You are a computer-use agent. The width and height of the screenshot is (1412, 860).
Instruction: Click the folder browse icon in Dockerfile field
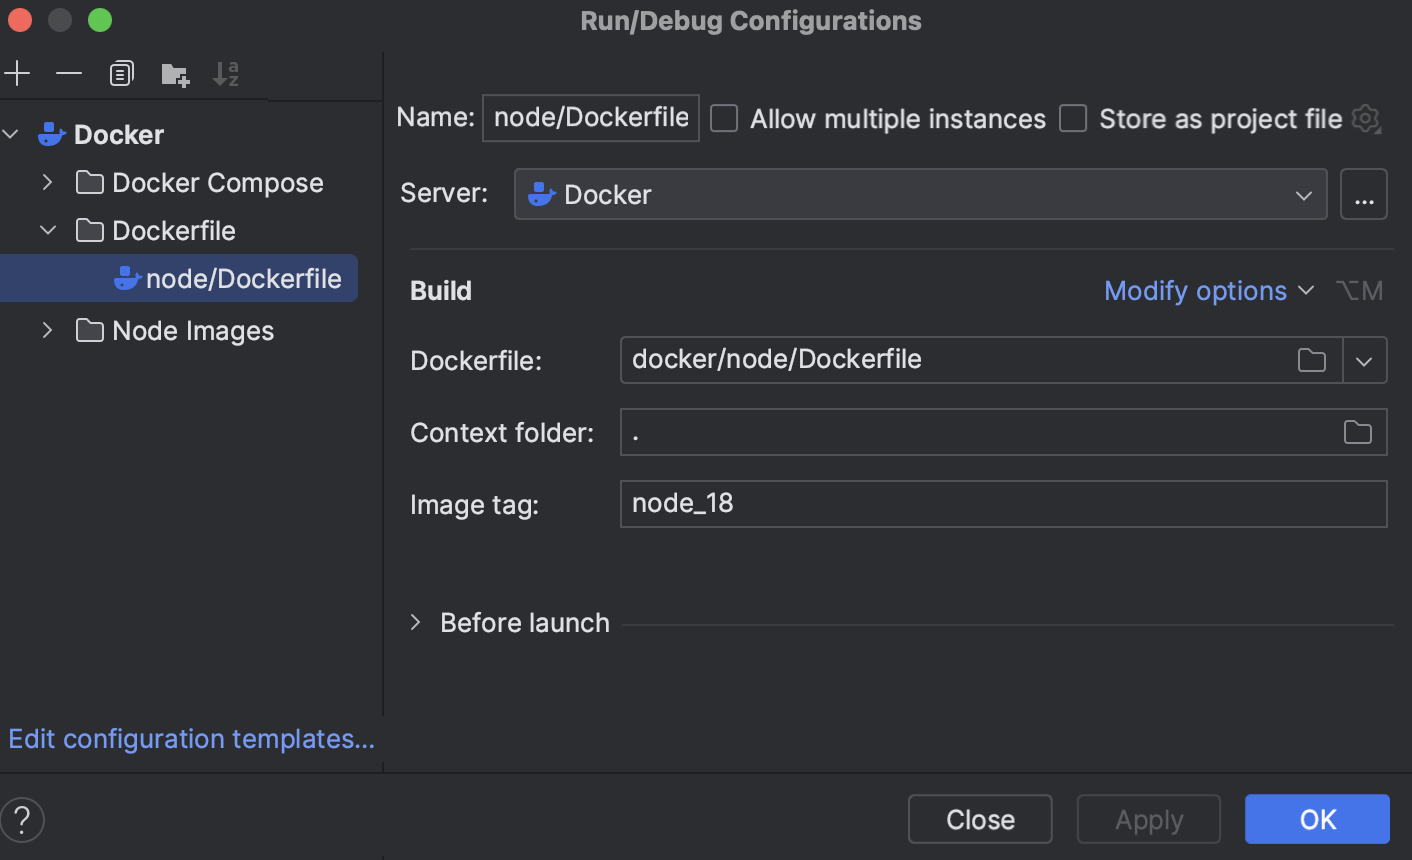click(1311, 360)
